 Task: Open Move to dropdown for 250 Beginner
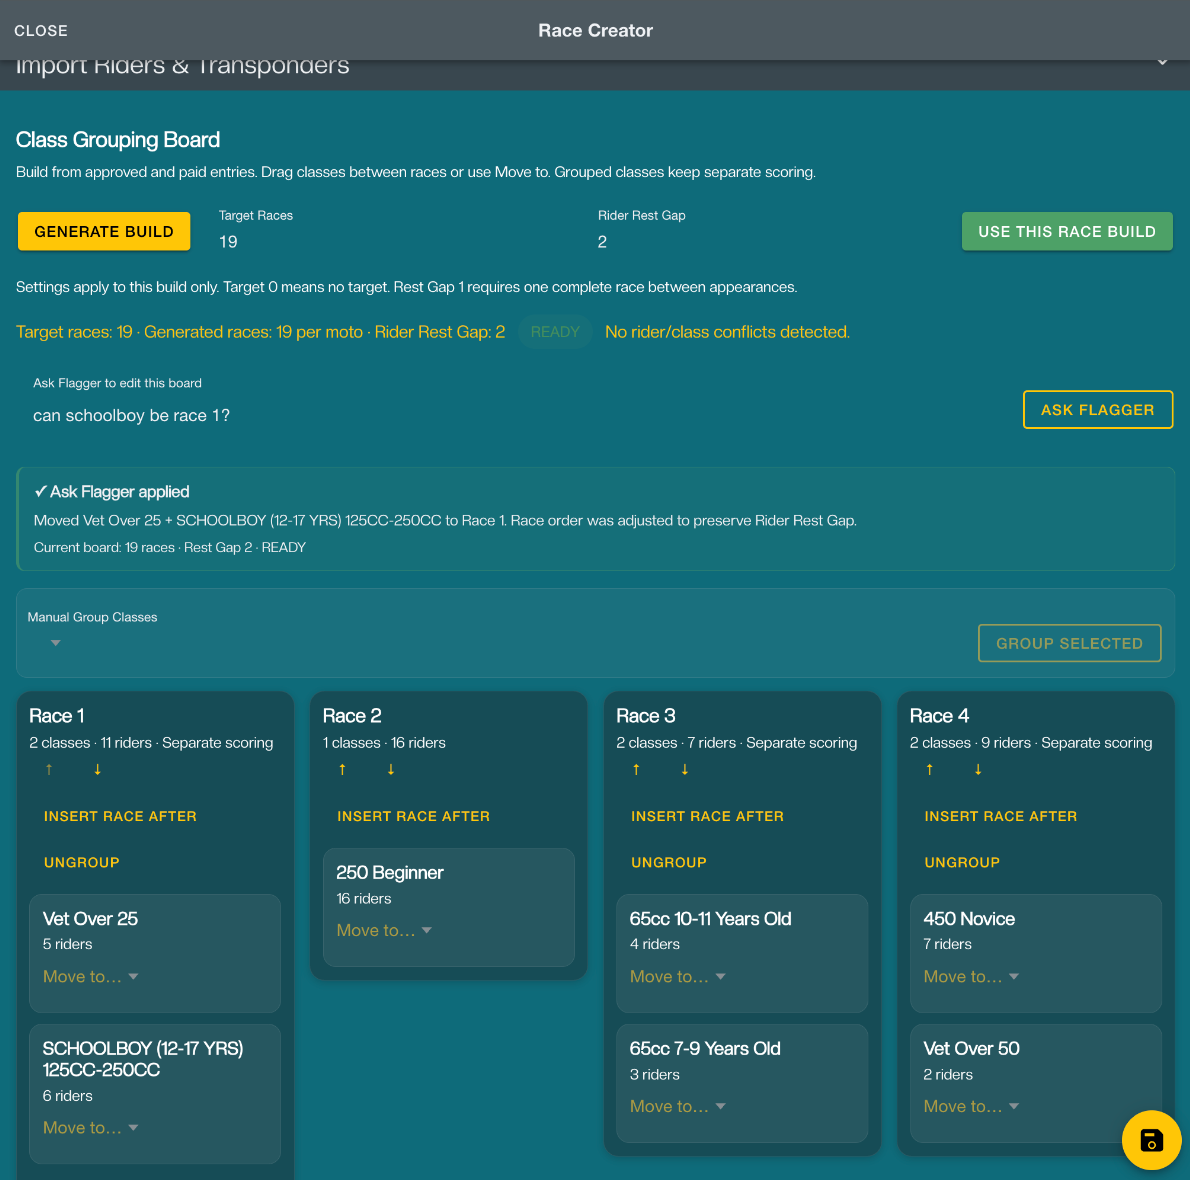384,930
